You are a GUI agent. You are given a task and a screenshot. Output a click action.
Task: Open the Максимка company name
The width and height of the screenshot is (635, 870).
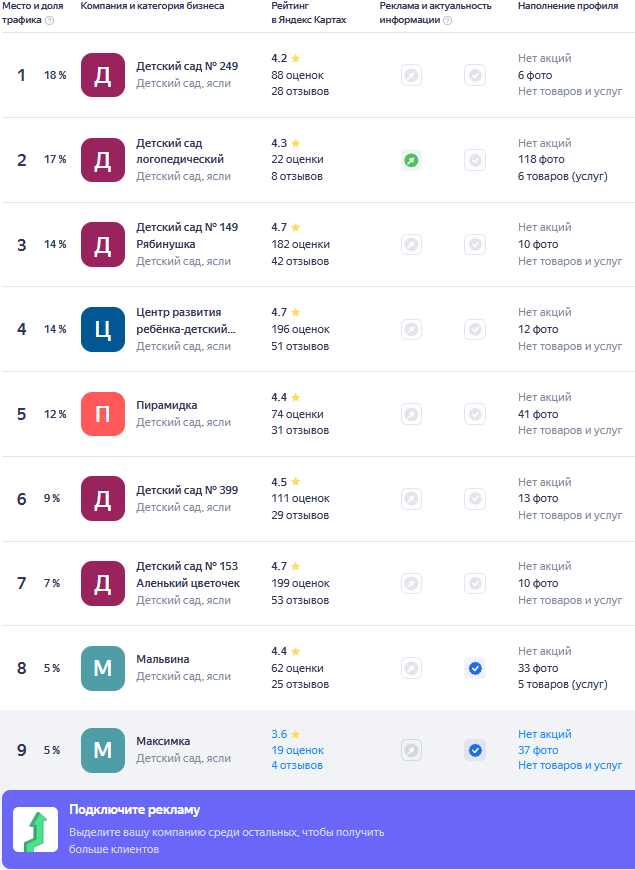coord(163,742)
